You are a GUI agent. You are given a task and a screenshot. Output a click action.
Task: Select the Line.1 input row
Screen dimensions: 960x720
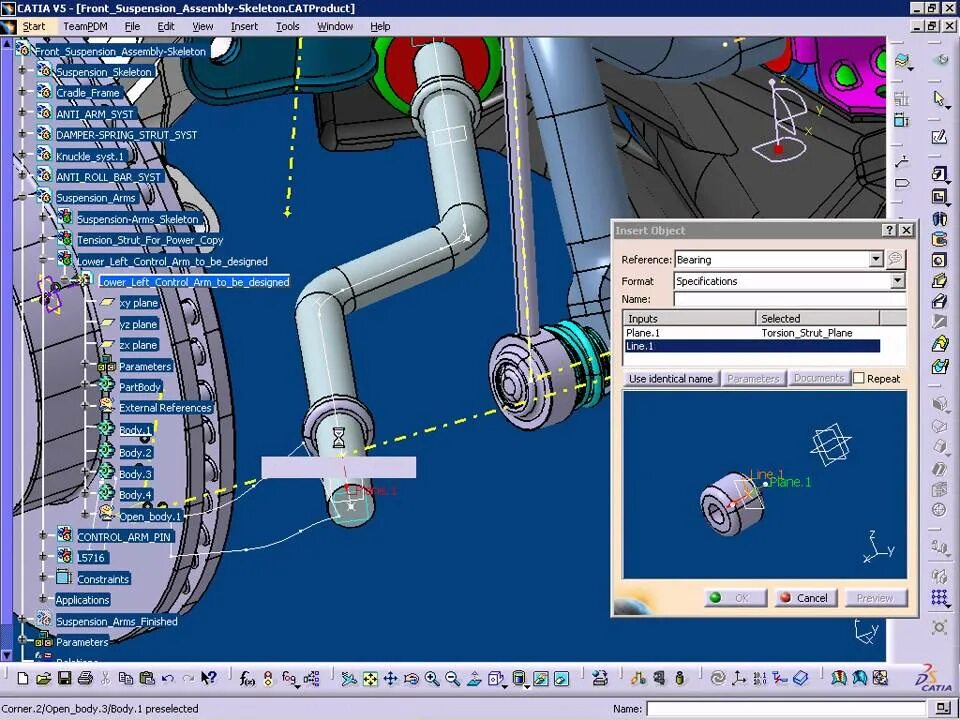pyautogui.click(x=752, y=346)
